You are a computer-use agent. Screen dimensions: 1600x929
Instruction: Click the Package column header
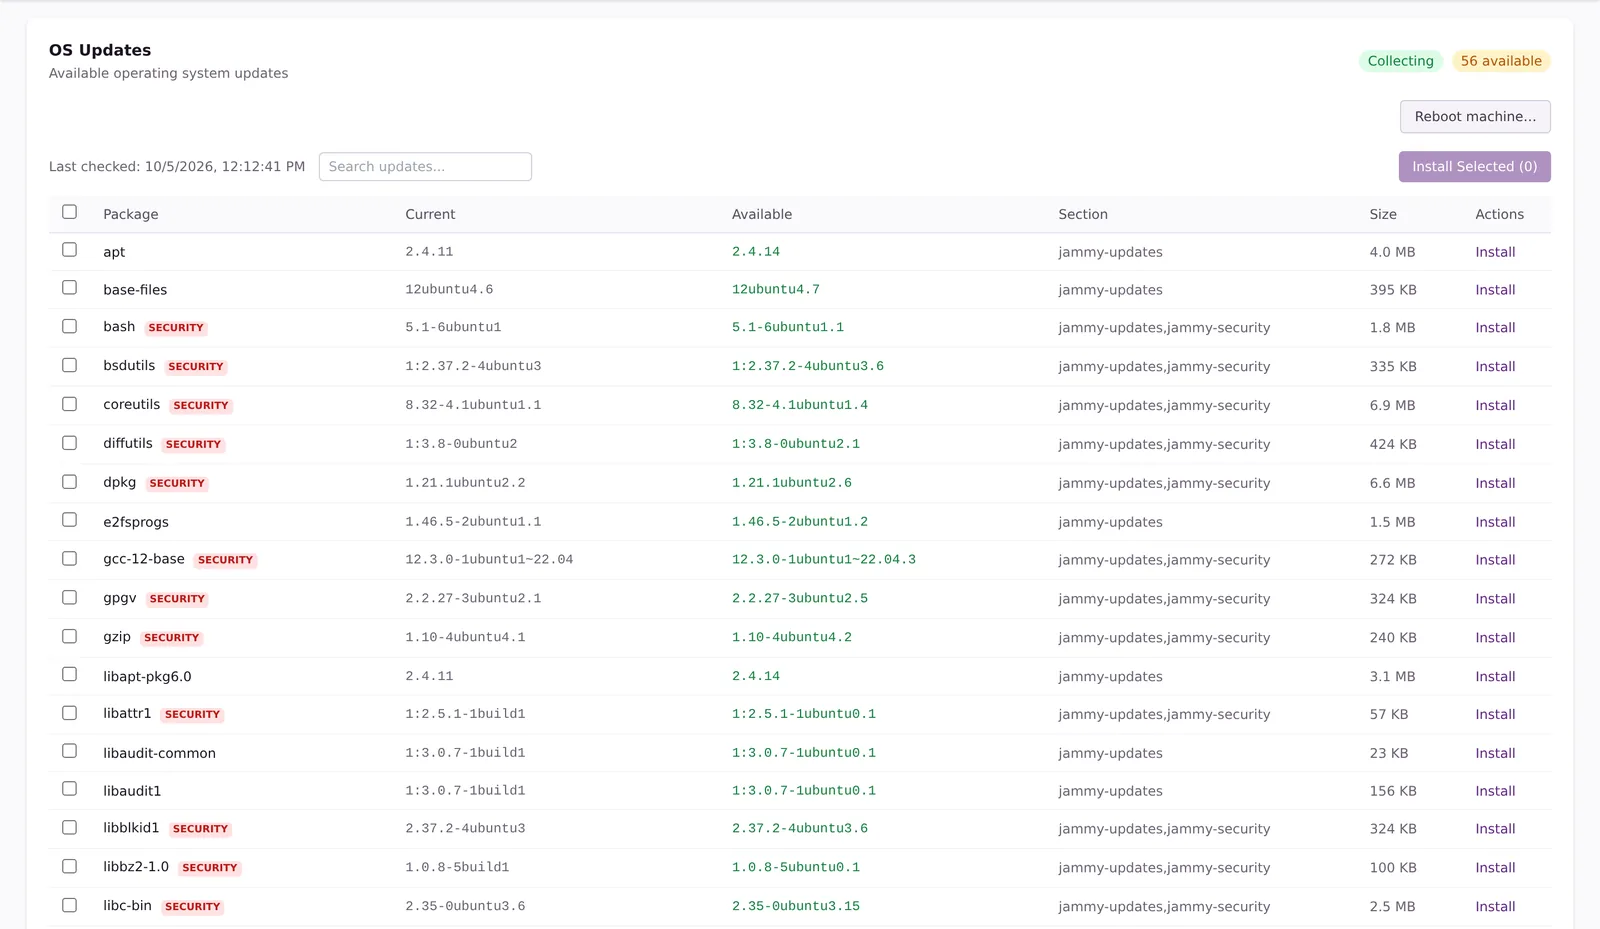[131, 215]
